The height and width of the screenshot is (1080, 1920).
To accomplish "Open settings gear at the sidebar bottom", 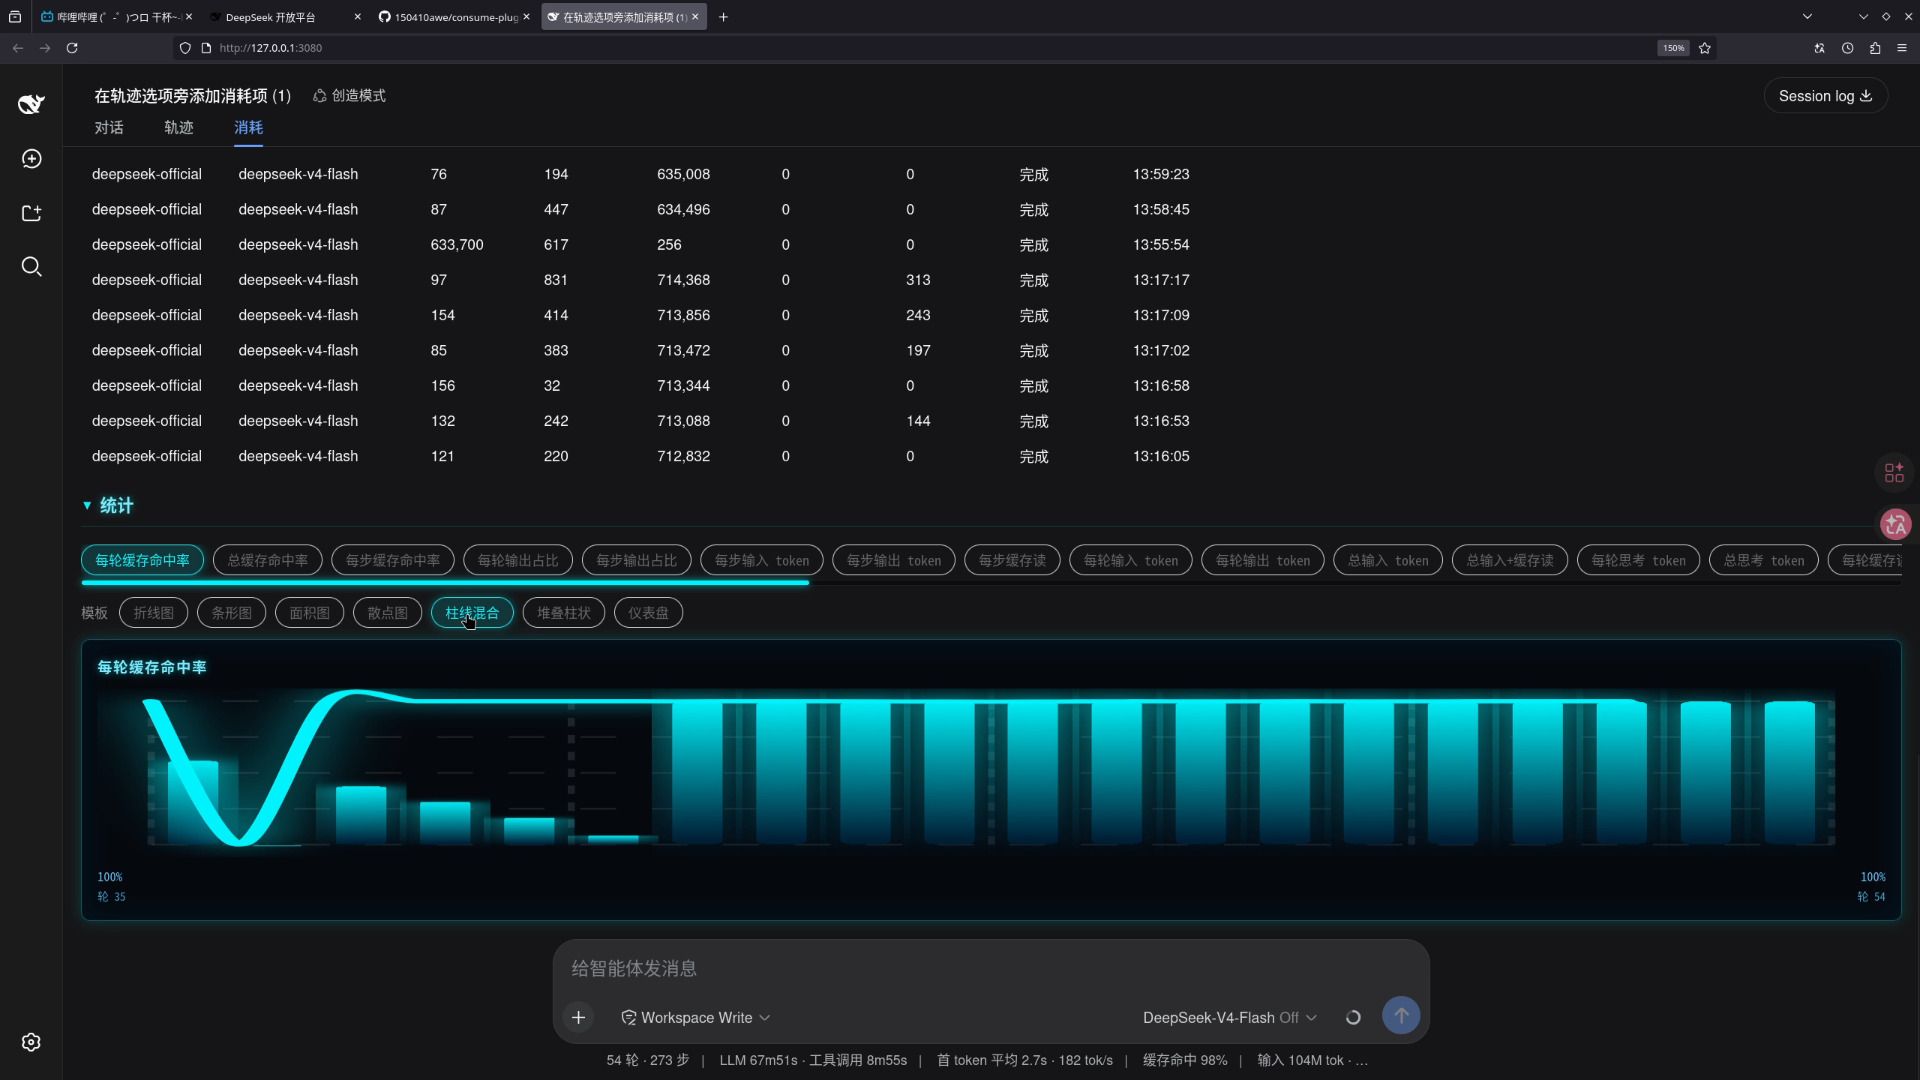I will coord(31,1042).
